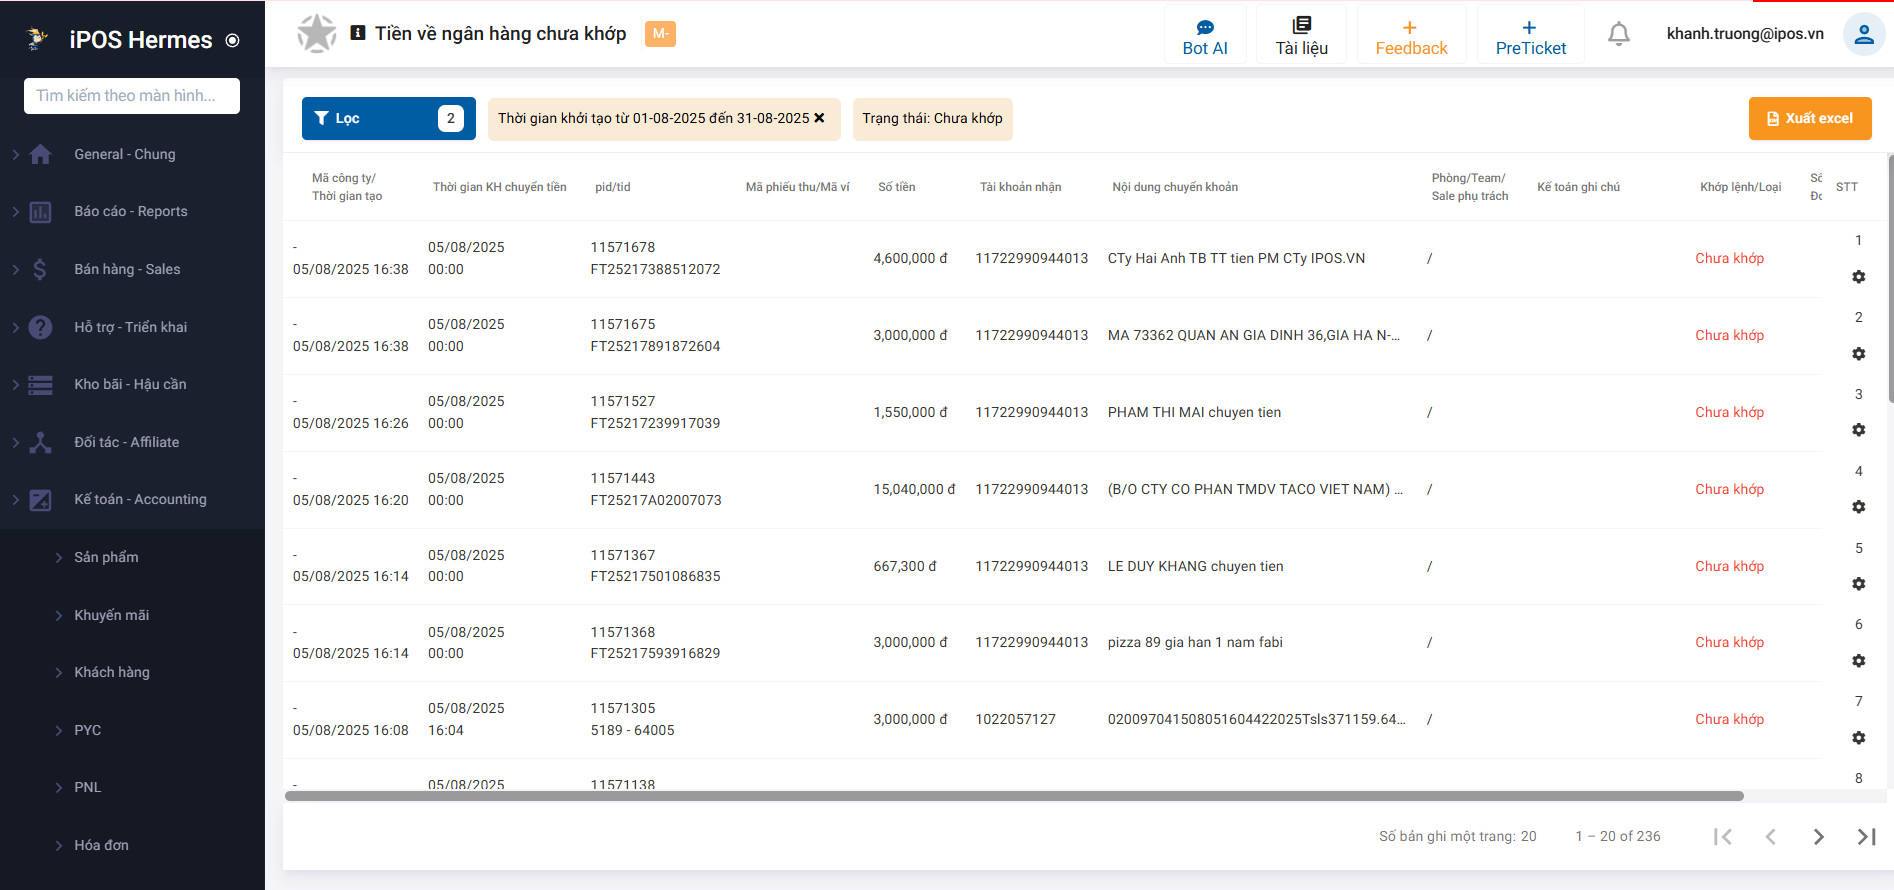This screenshot has height=890, width=1894.
Task: Expand Kho bãi - Hậu cần menu
Action: pyautogui.click(x=16, y=385)
